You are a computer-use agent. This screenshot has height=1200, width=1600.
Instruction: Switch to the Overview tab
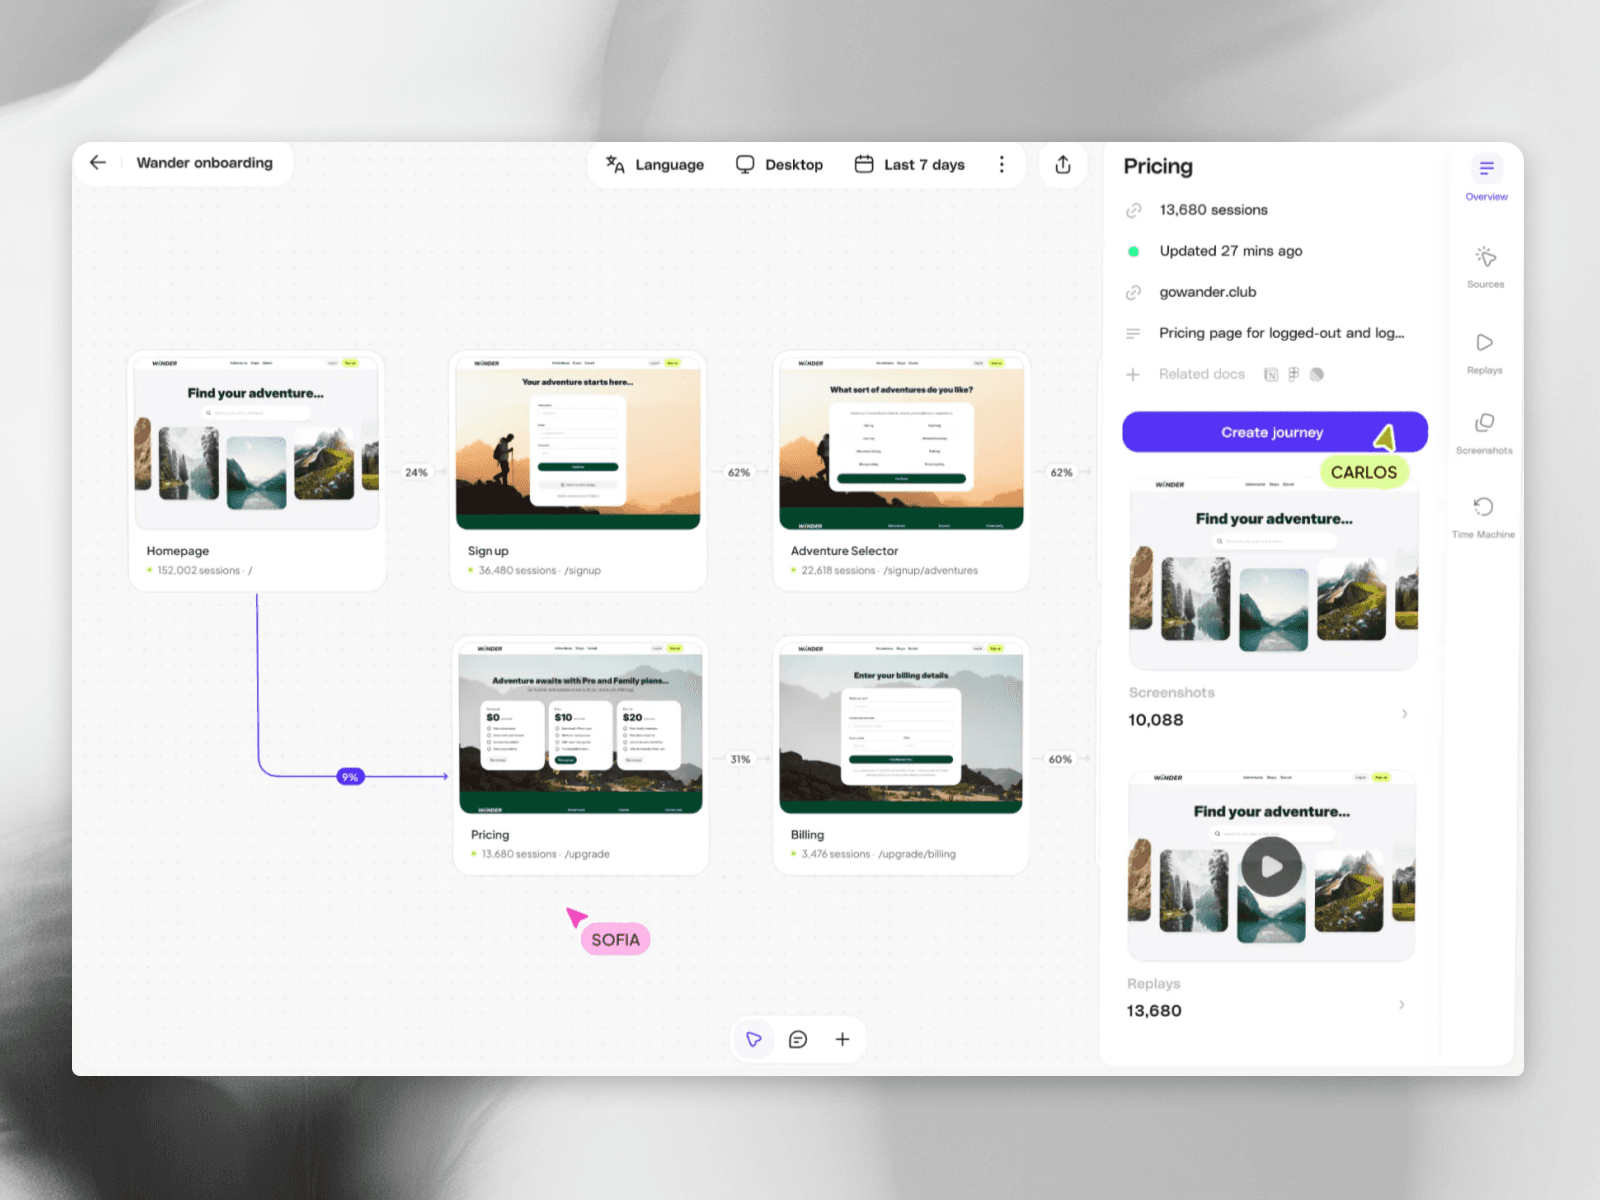pyautogui.click(x=1486, y=179)
